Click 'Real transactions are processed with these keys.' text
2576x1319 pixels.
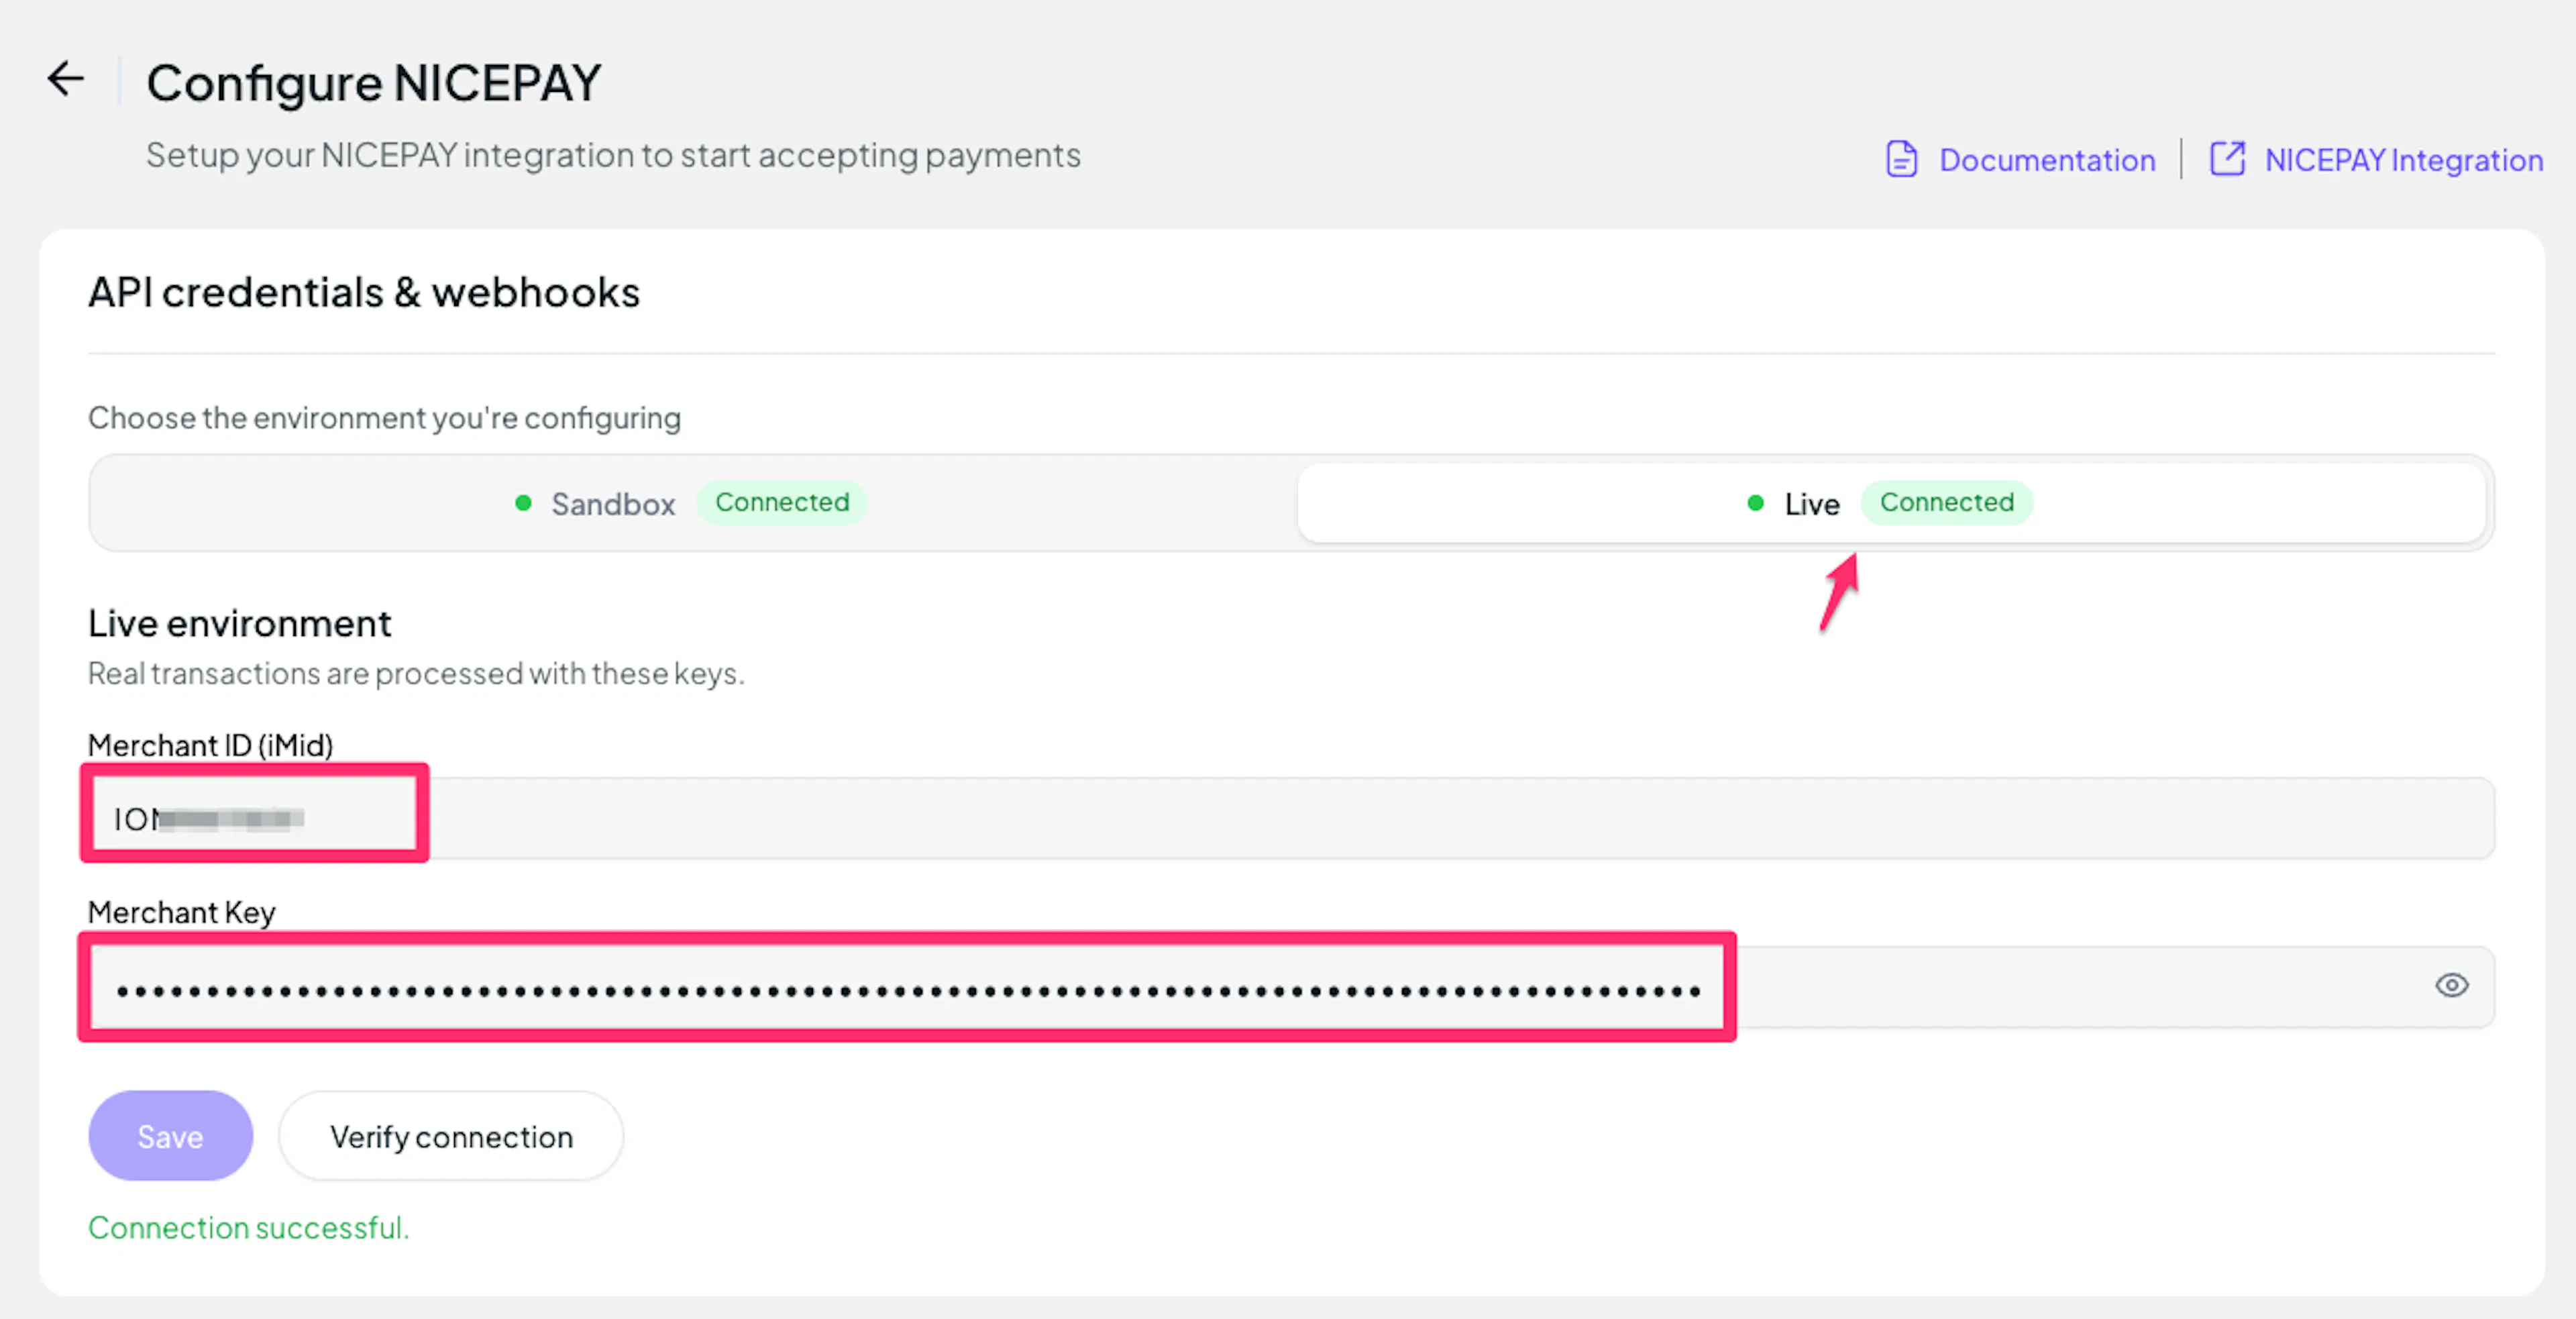tap(416, 674)
